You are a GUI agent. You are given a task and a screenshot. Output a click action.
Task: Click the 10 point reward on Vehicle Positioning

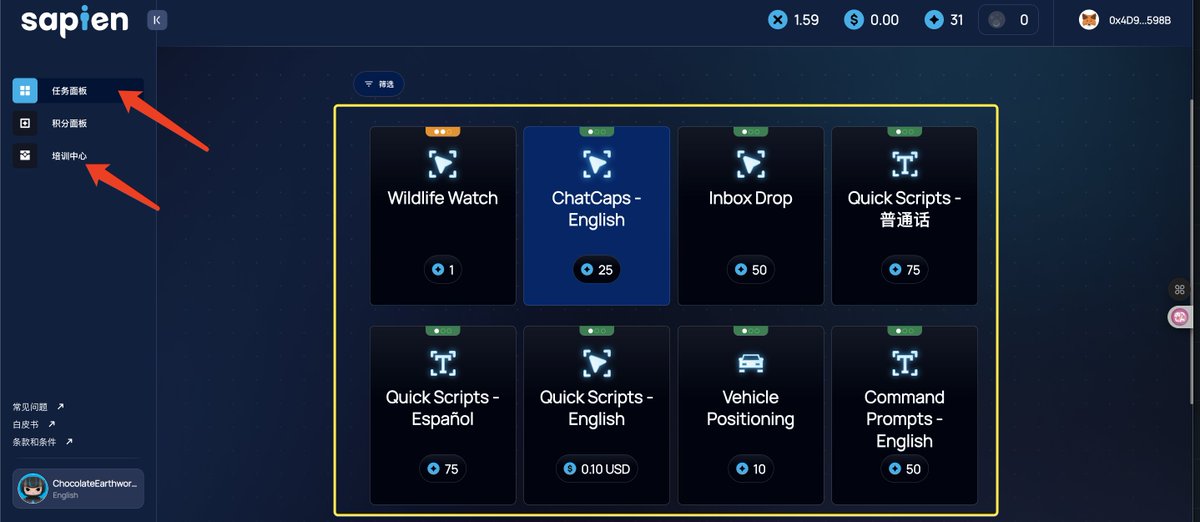750,469
